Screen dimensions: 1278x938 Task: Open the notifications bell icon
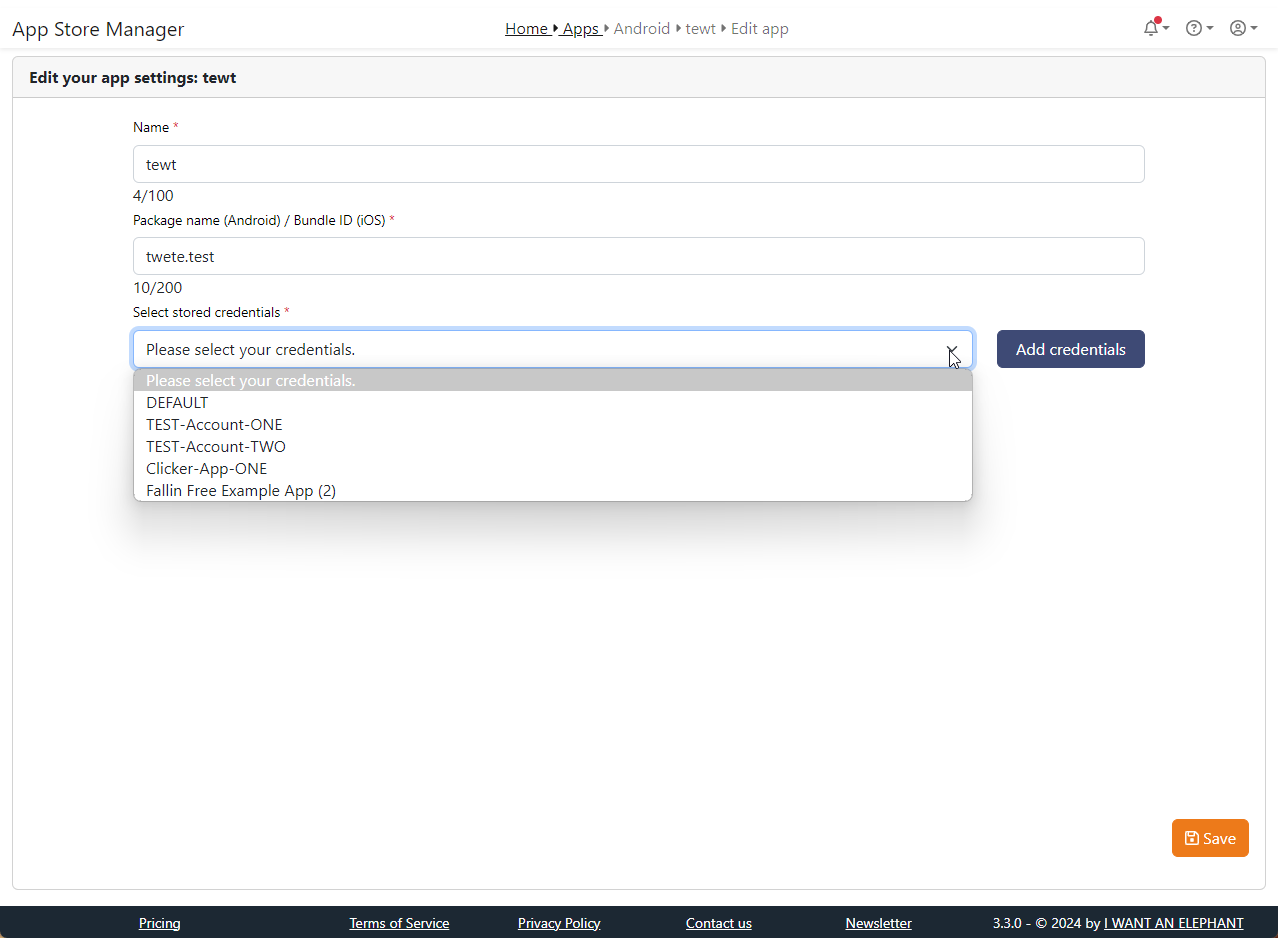tap(1154, 28)
